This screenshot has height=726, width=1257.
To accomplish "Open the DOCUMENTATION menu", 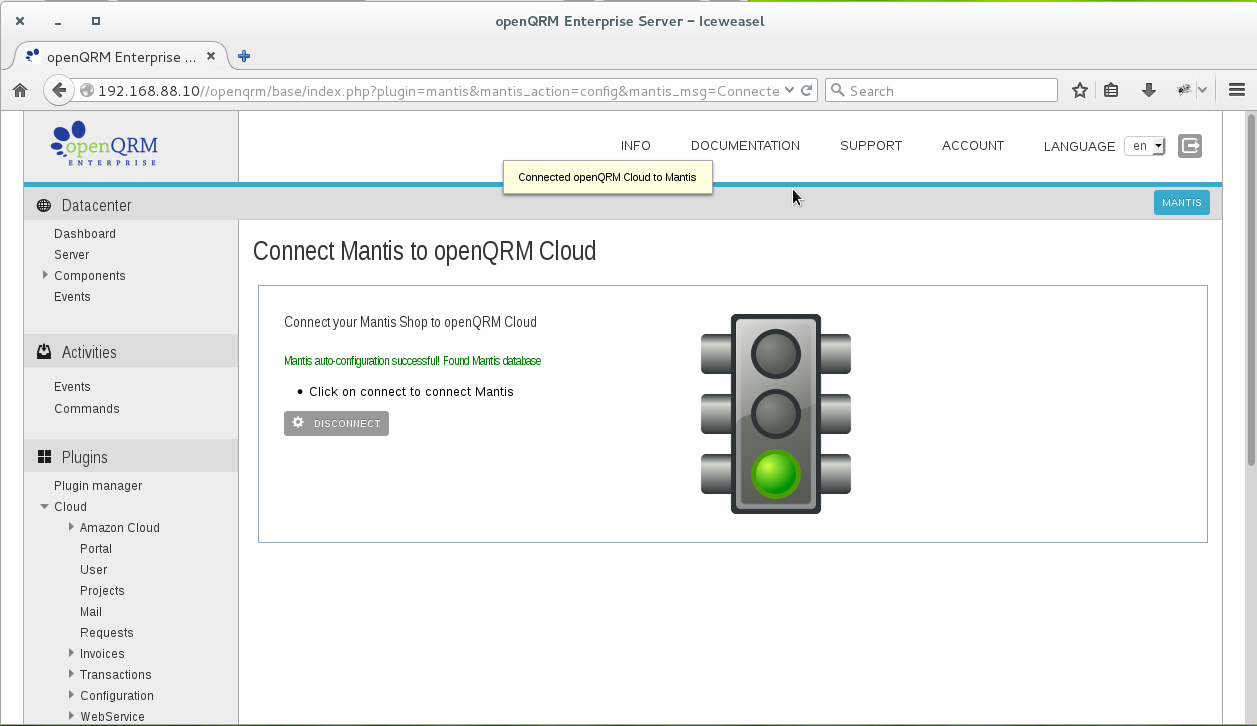I will (x=745, y=146).
